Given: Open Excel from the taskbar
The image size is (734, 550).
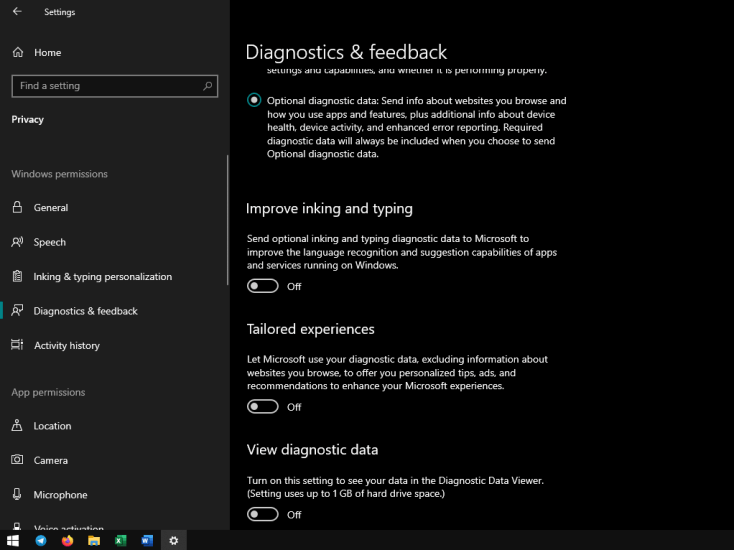Looking at the screenshot, I should pyautogui.click(x=120, y=541).
